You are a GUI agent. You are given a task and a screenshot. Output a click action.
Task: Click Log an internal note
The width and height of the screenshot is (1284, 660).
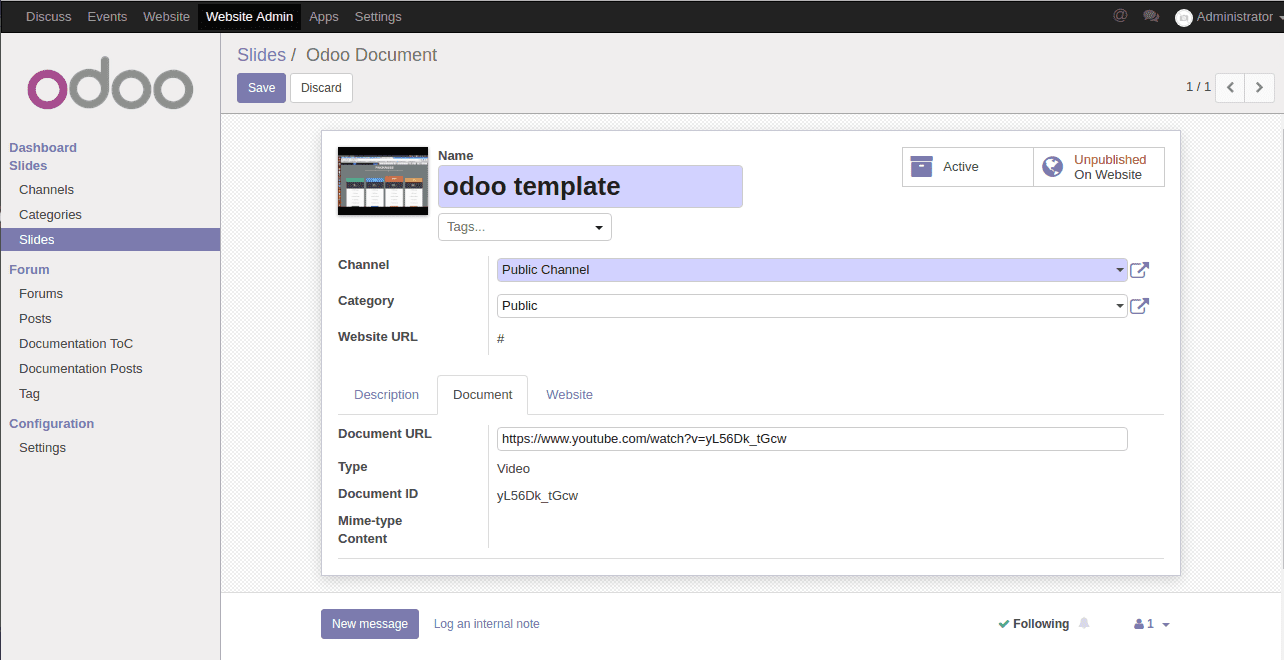[x=486, y=624]
